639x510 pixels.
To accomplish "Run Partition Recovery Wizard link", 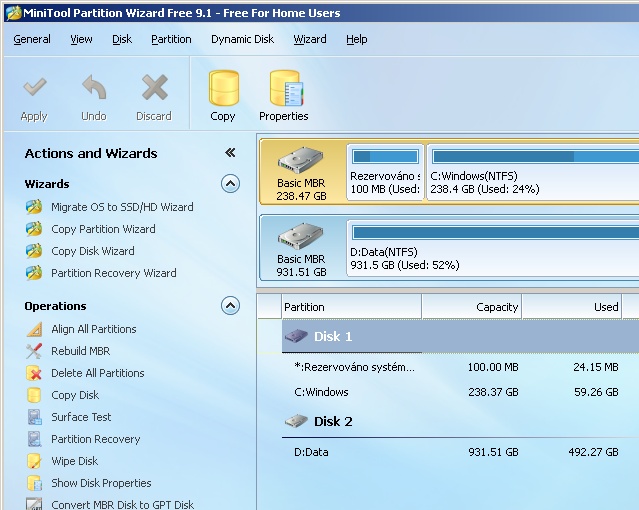I will [x=114, y=273].
